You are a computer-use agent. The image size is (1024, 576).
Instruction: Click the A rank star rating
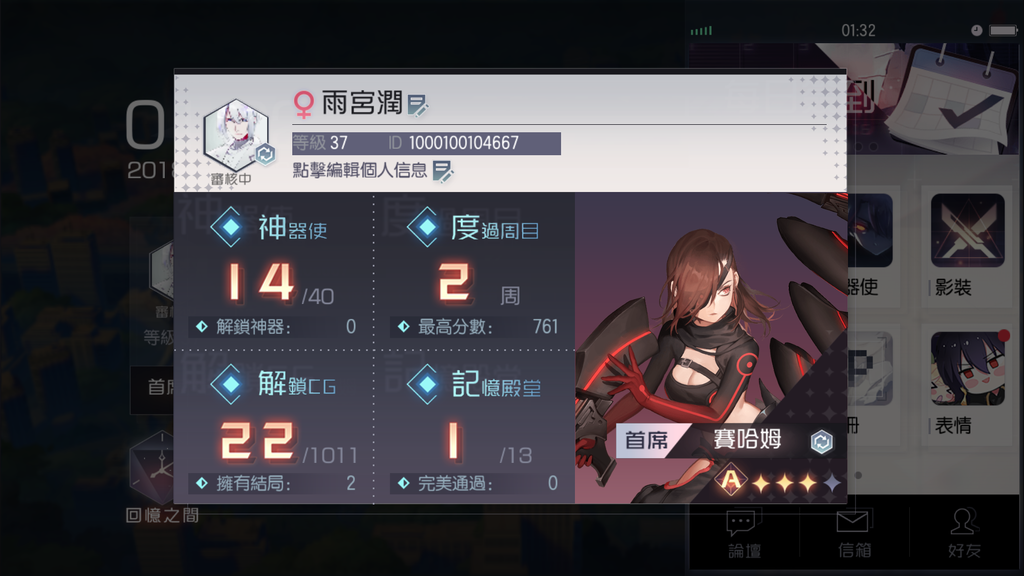[x=777, y=482]
